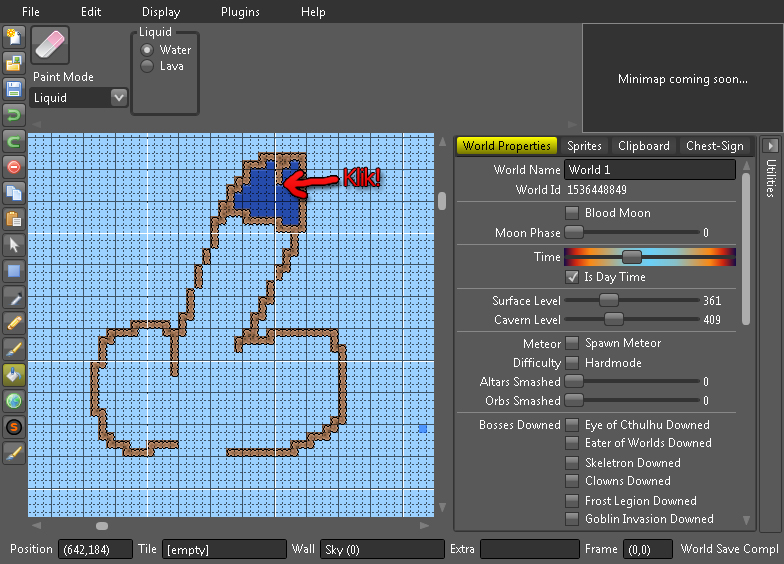Click the Altars Smashed slider handle
The width and height of the screenshot is (784, 564).
(x=574, y=381)
